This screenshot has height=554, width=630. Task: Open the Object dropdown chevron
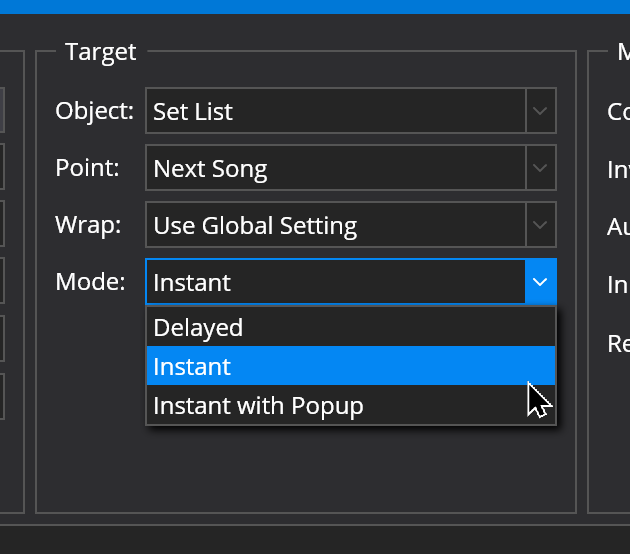coord(540,110)
